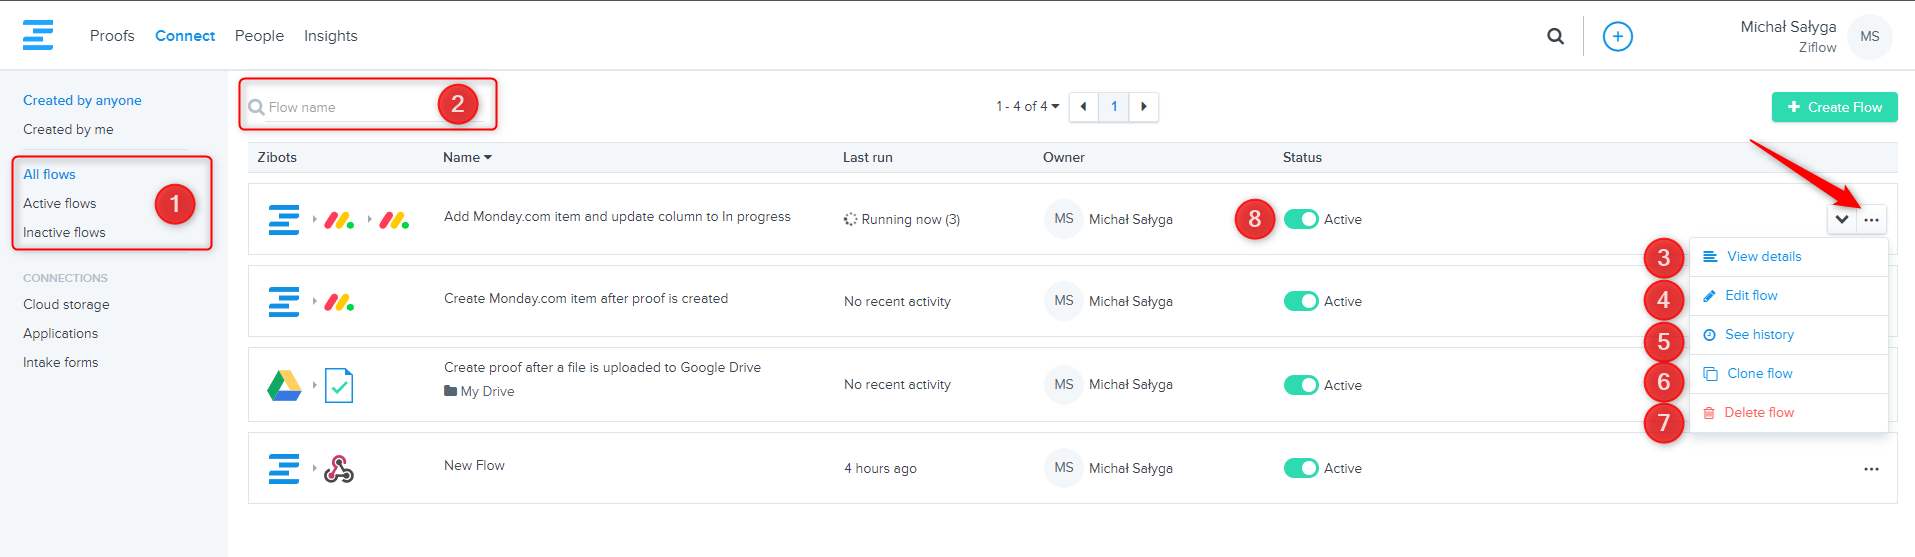Select Edit flow from the context menu

click(1751, 295)
